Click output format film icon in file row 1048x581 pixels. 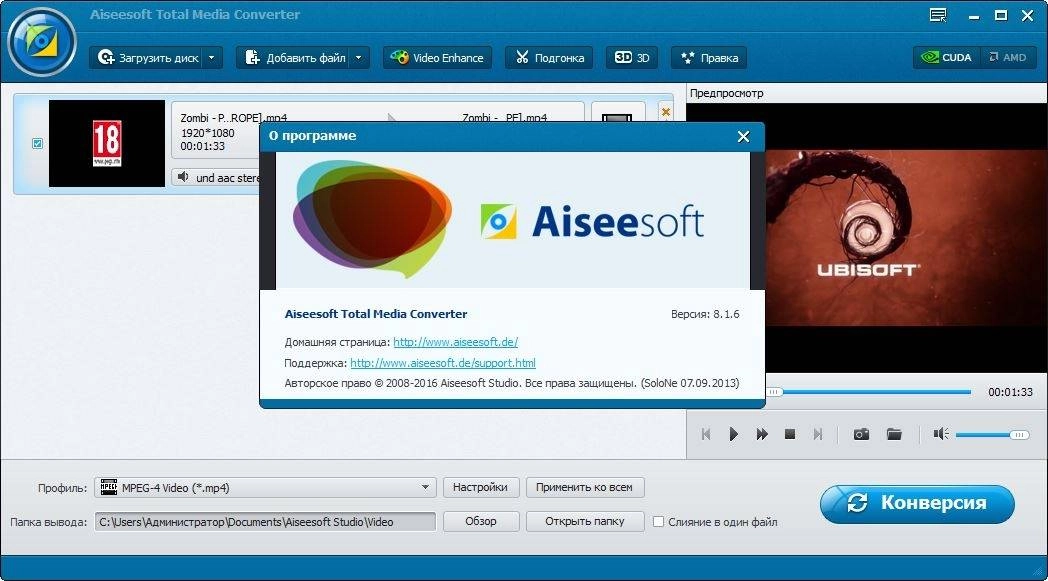(618, 116)
